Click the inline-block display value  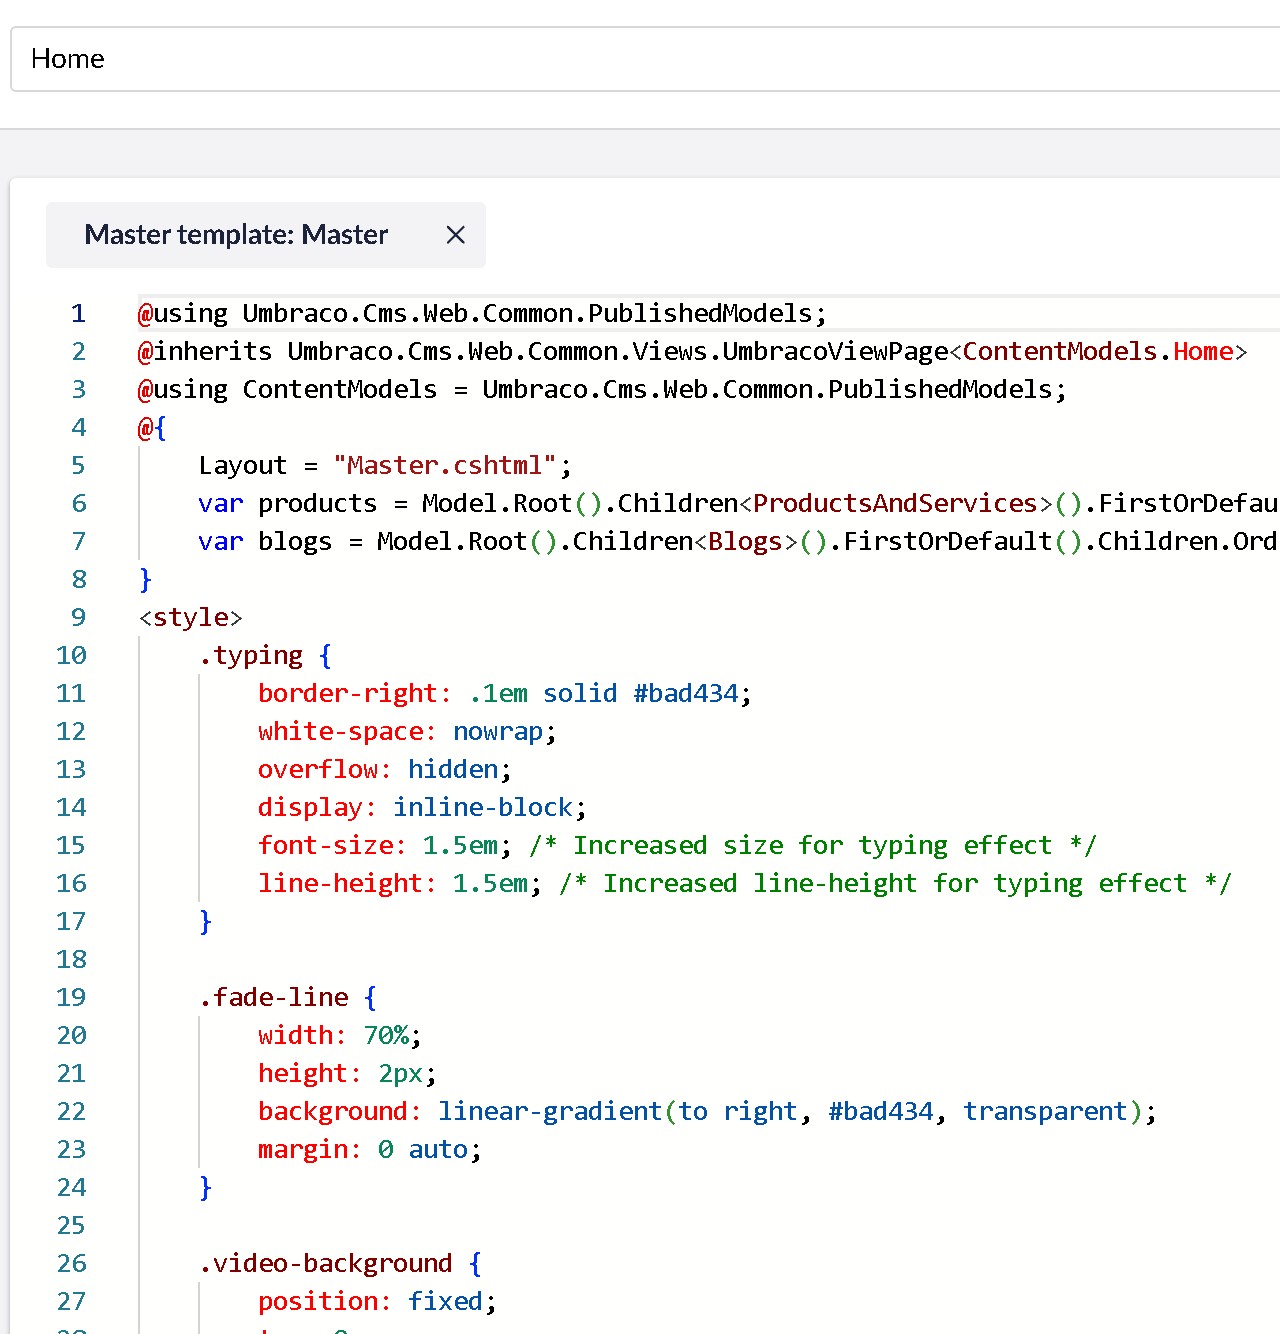point(483,808)
